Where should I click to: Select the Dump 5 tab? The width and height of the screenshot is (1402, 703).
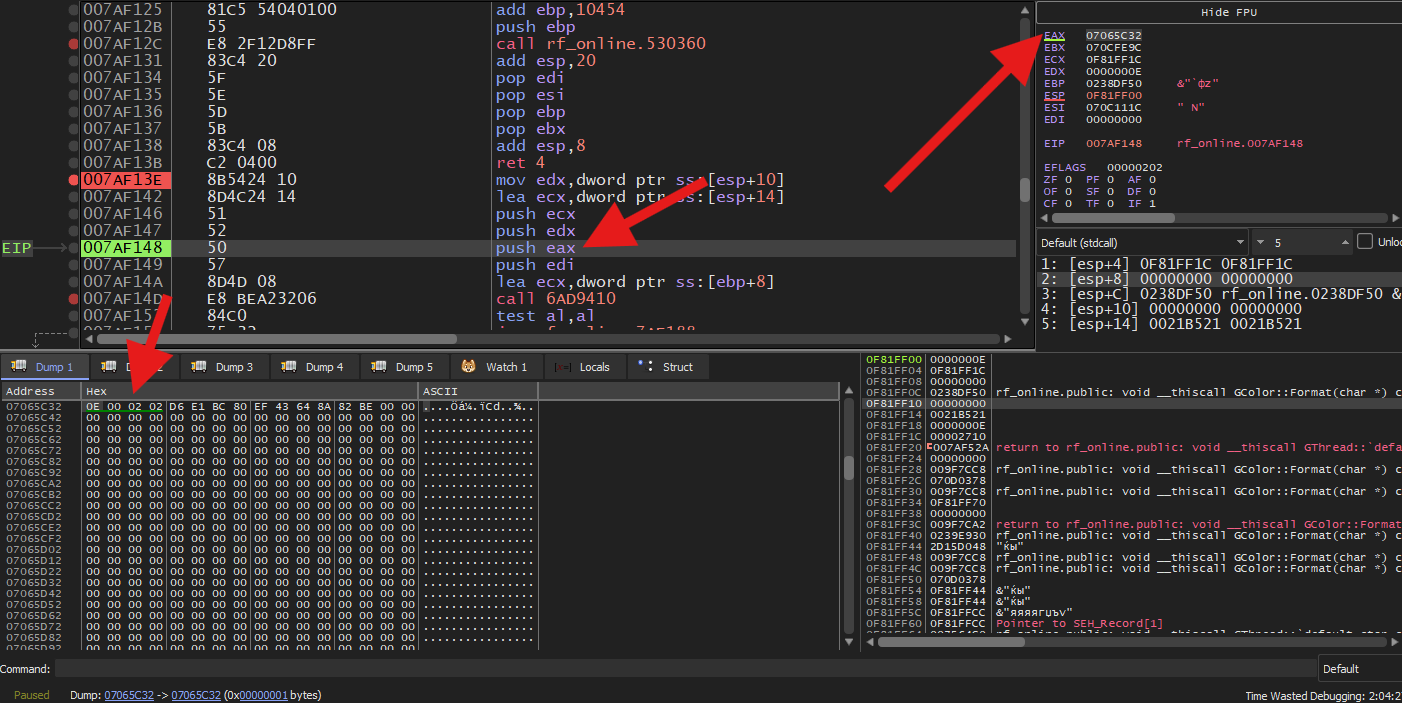click(404, 367)
